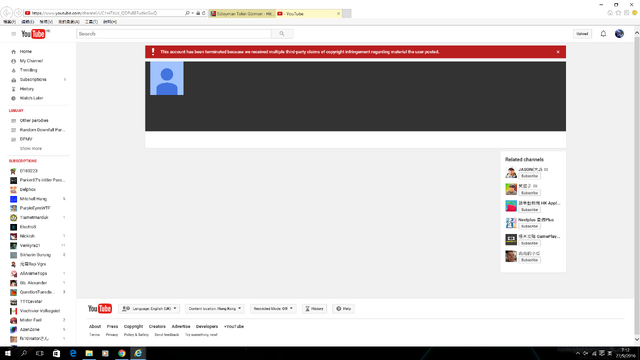Open JASON related channel thumbnail
The height and width of the screenshot is (360, 640).
click(511, 172)
